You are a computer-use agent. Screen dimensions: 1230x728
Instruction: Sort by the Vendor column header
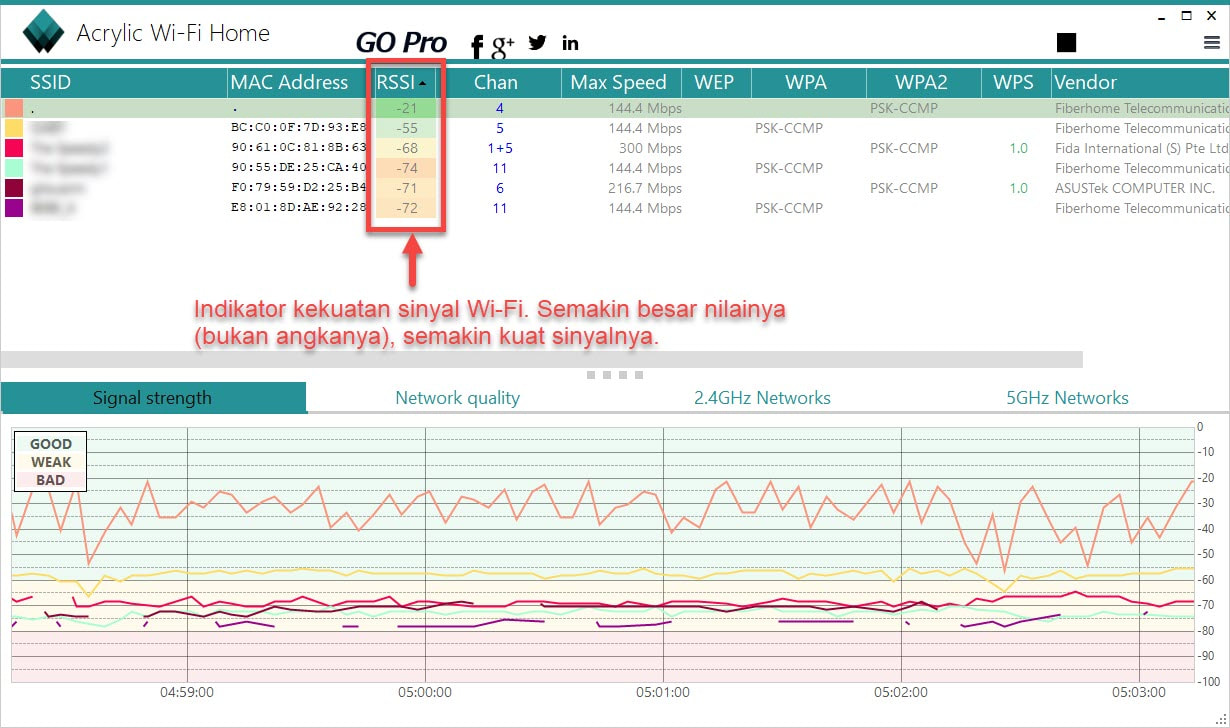click(1140, 82)
